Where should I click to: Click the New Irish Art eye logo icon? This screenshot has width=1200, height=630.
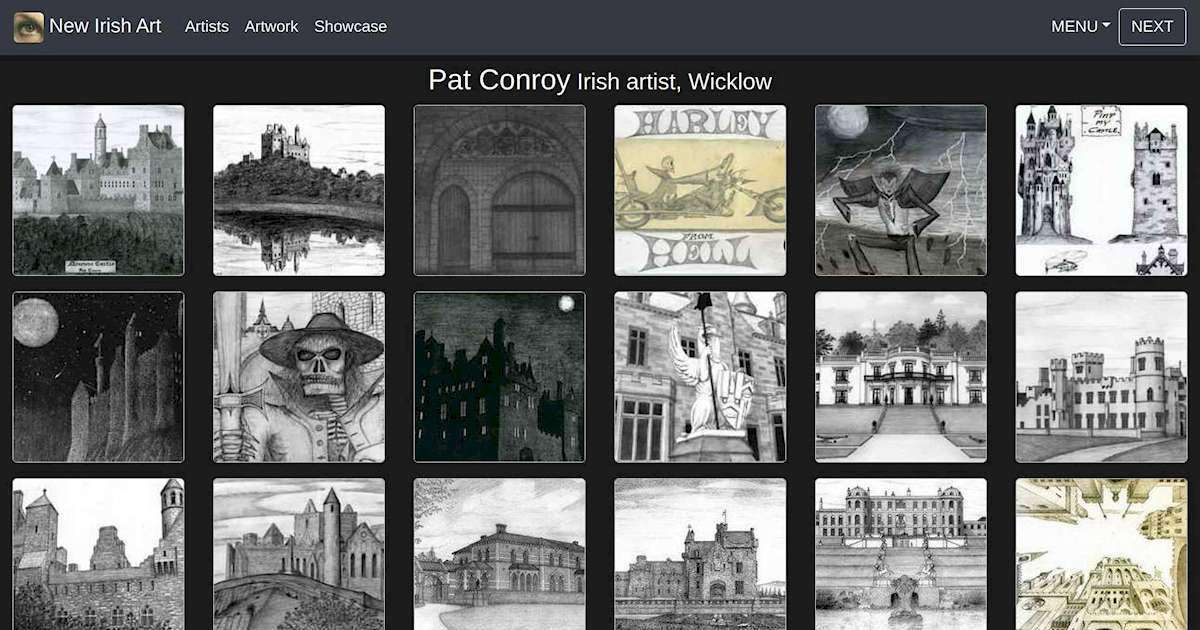[x=28, y=26]
